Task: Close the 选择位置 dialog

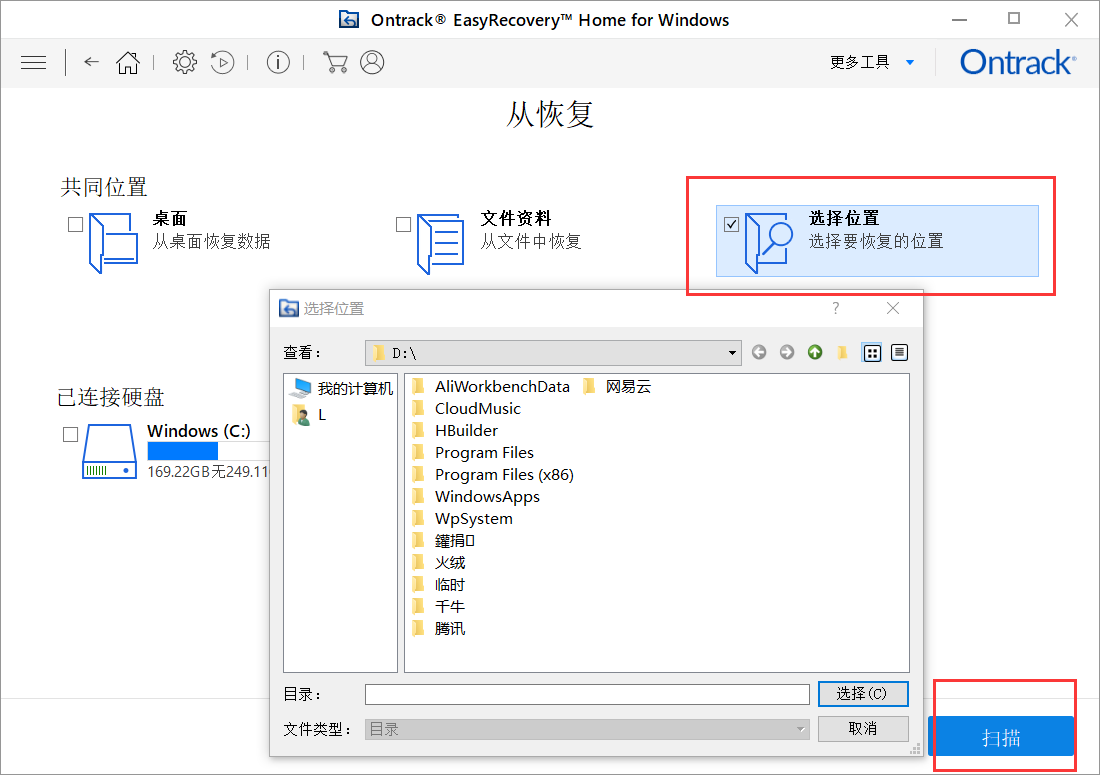Action: pos(892,308)
